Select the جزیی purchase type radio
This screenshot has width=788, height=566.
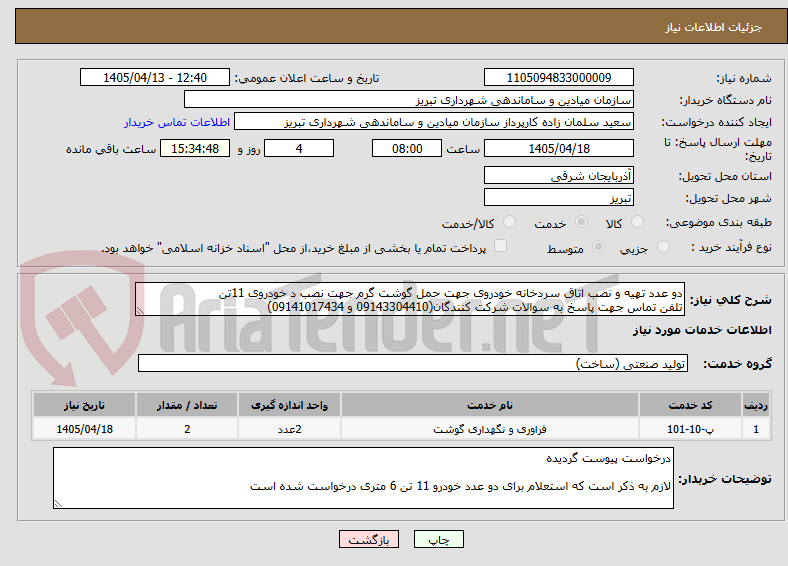(663, 247)
